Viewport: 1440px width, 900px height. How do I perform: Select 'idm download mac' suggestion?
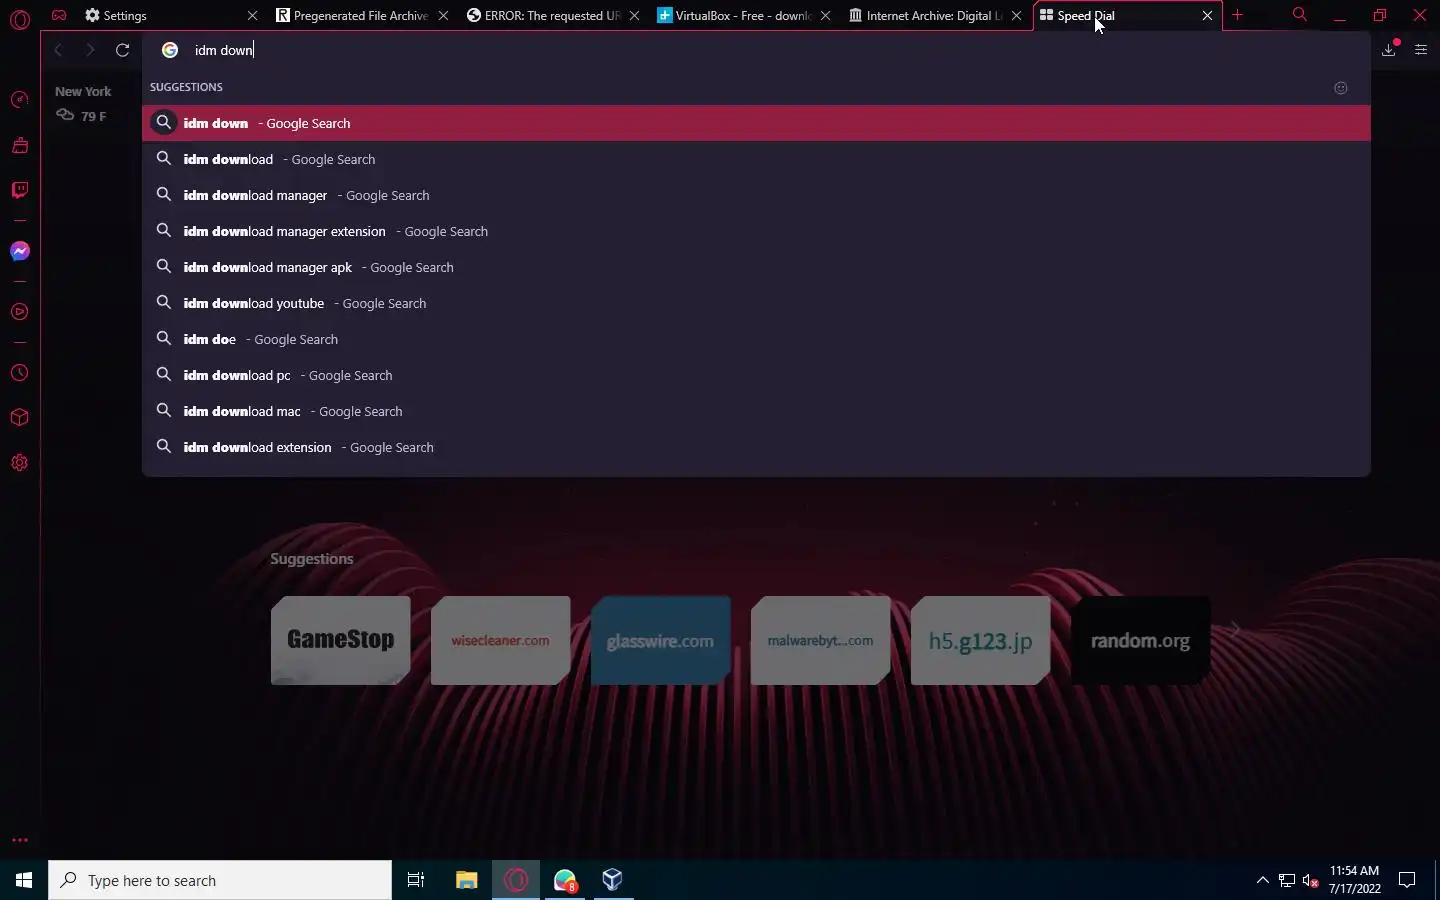pyautogui.click(x=756, y=411)
